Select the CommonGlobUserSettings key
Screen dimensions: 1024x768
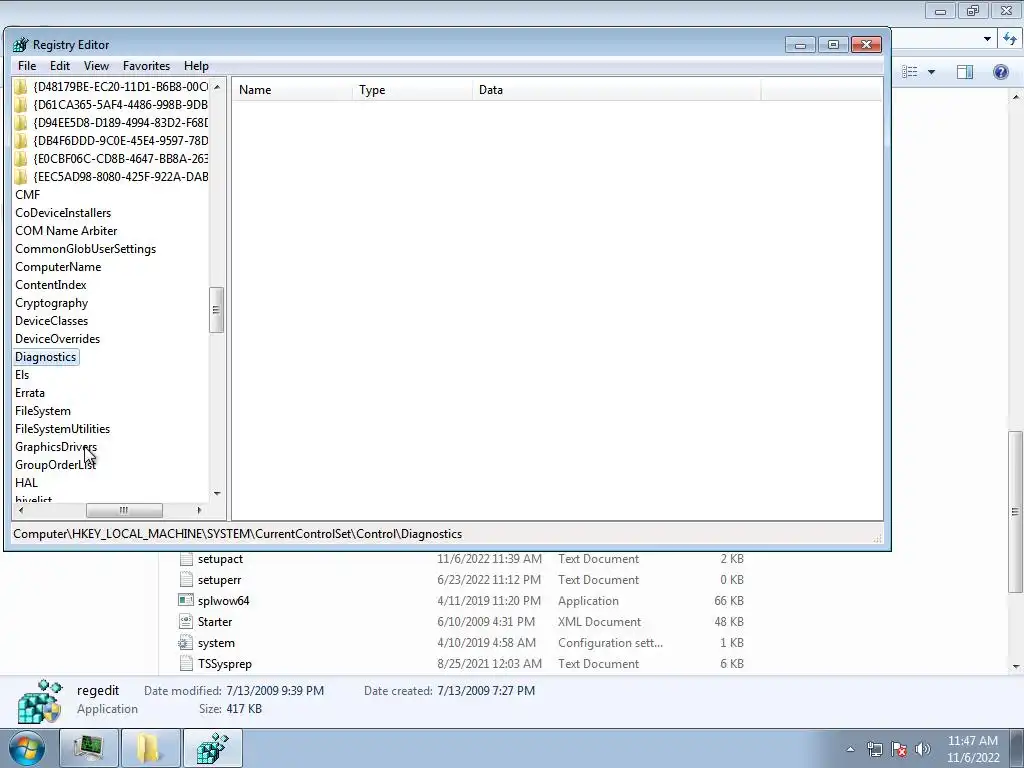click(86, 249)
